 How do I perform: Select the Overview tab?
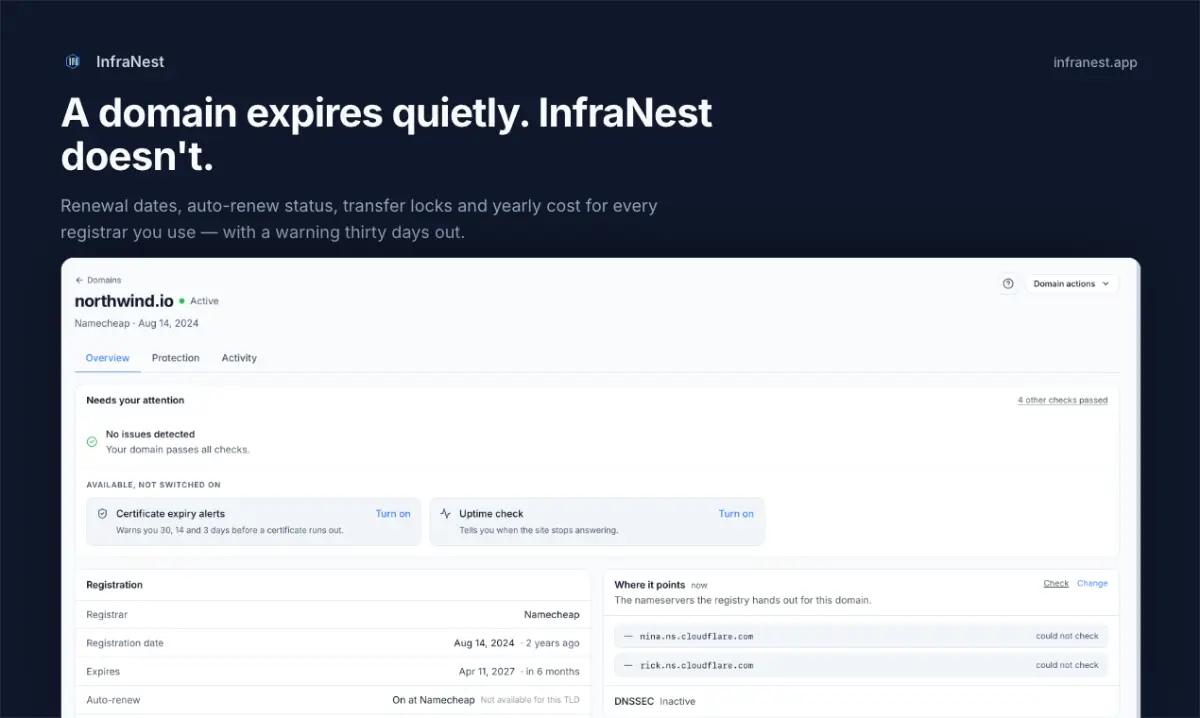(107, 358)
